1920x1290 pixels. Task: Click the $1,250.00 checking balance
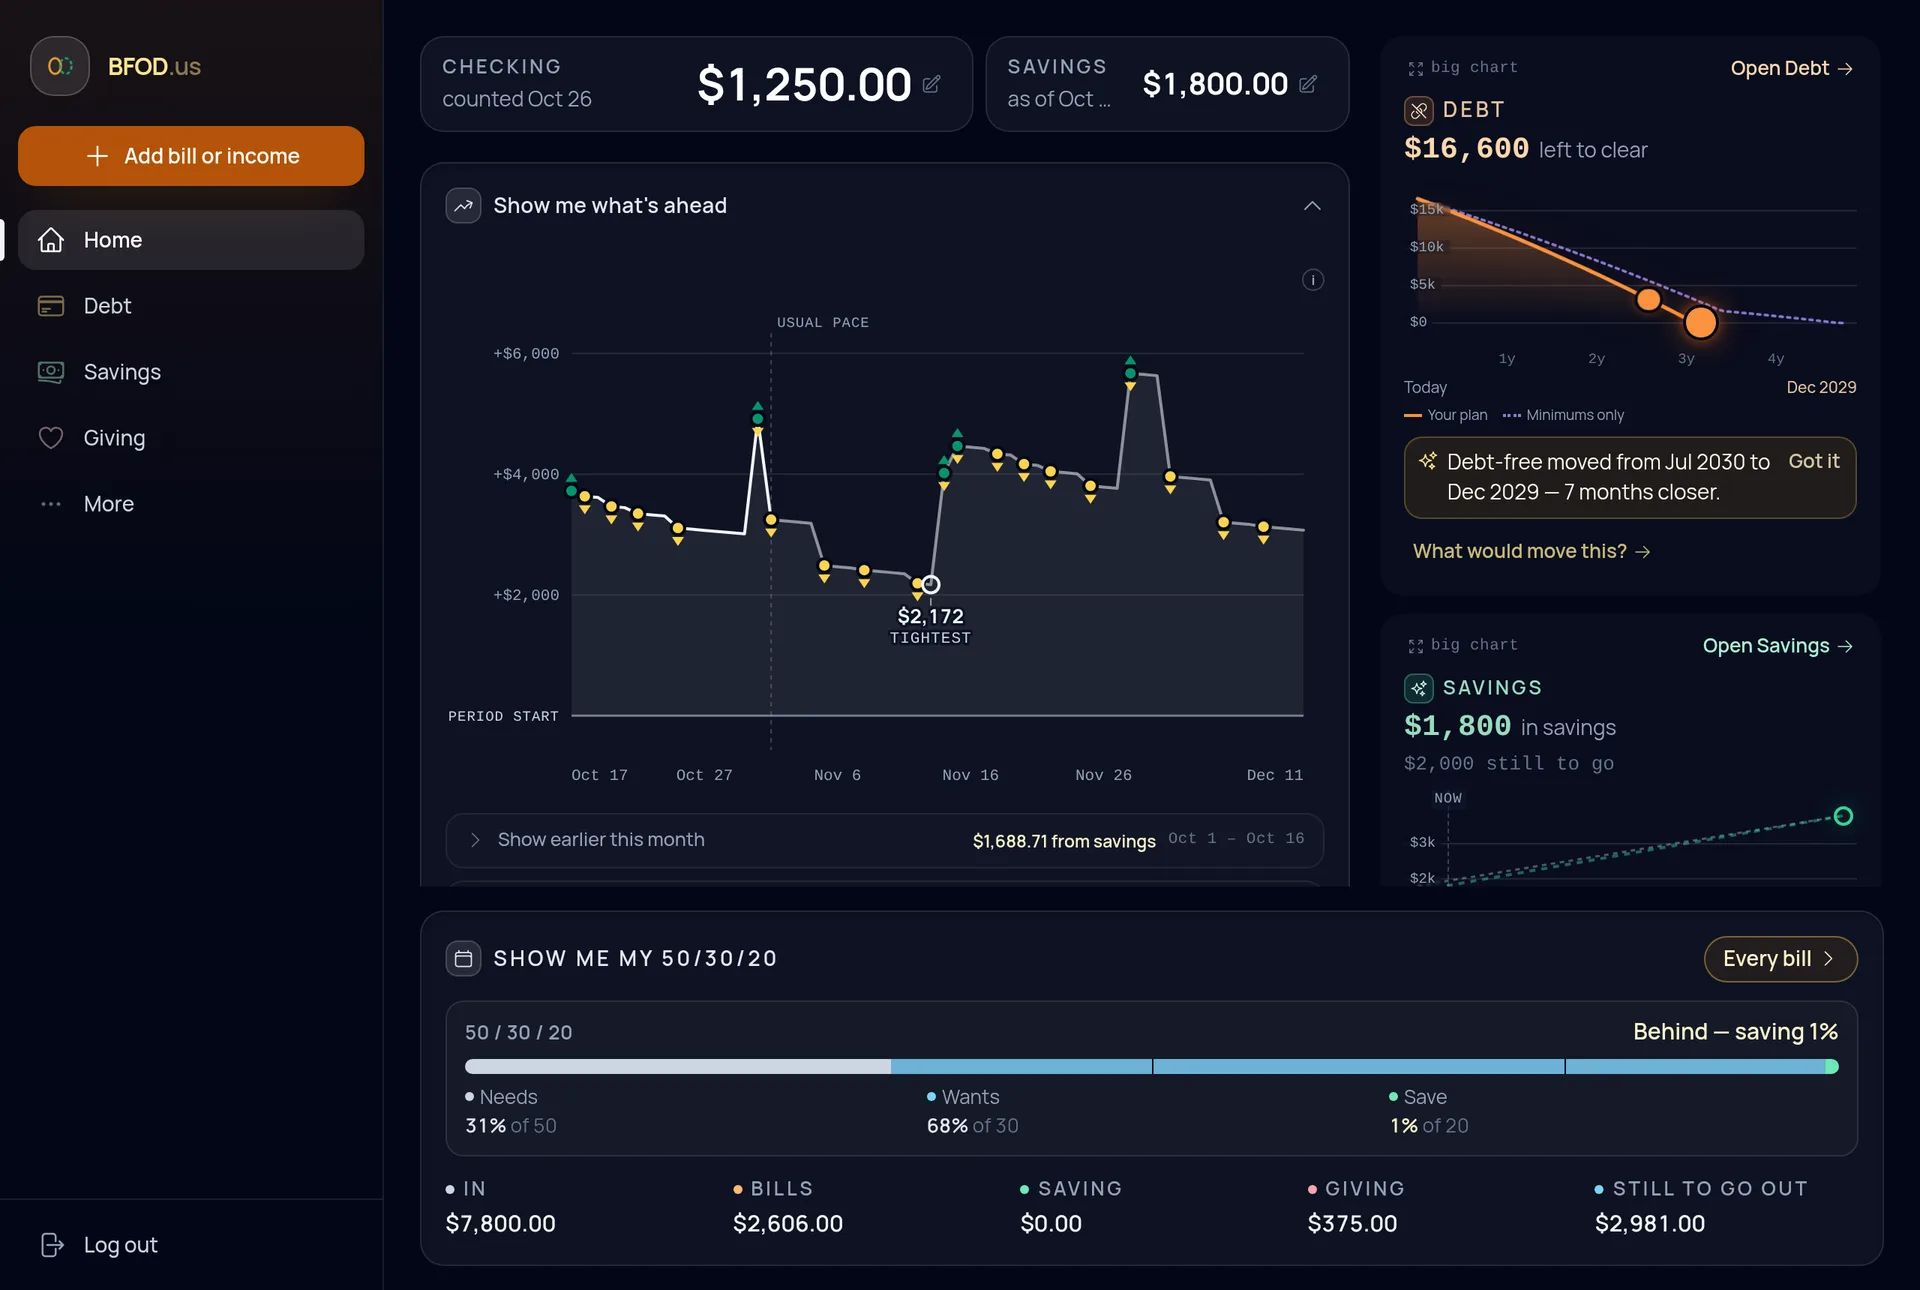pyautogui.click(x=804, y=84)
